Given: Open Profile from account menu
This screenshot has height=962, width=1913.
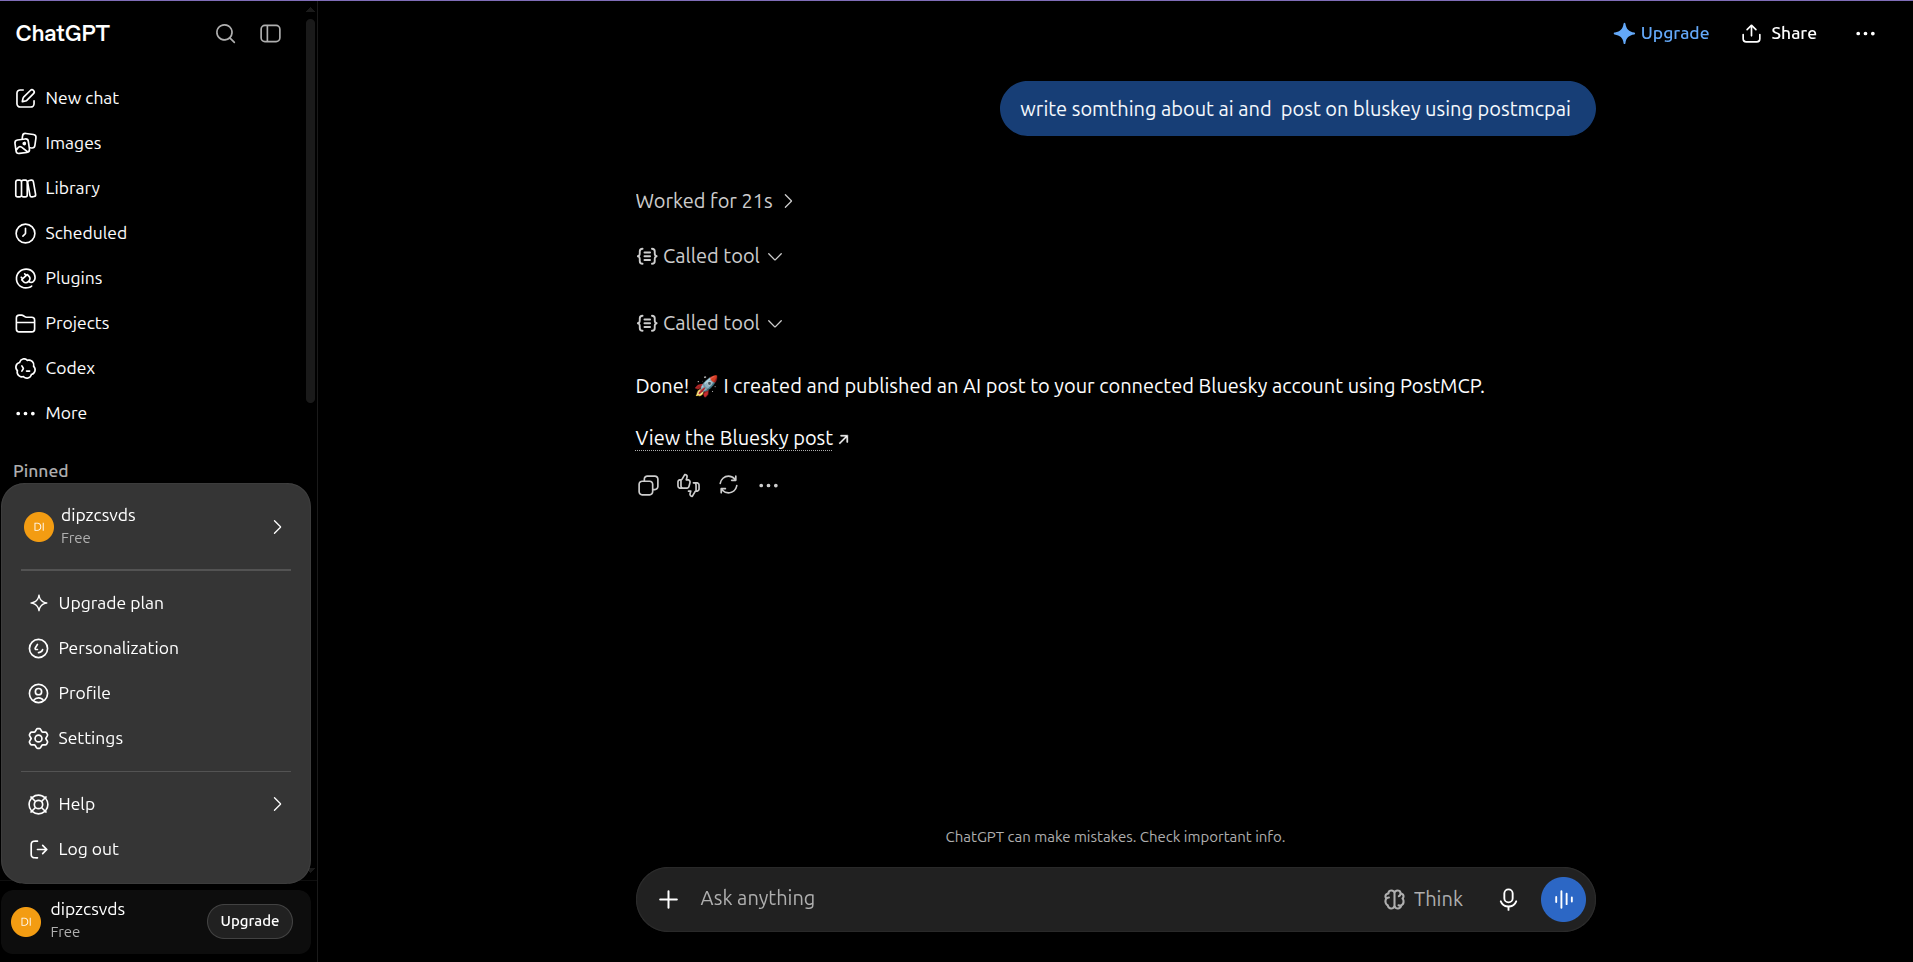Looking at the screenshot, I should click(x=156, y=693).
